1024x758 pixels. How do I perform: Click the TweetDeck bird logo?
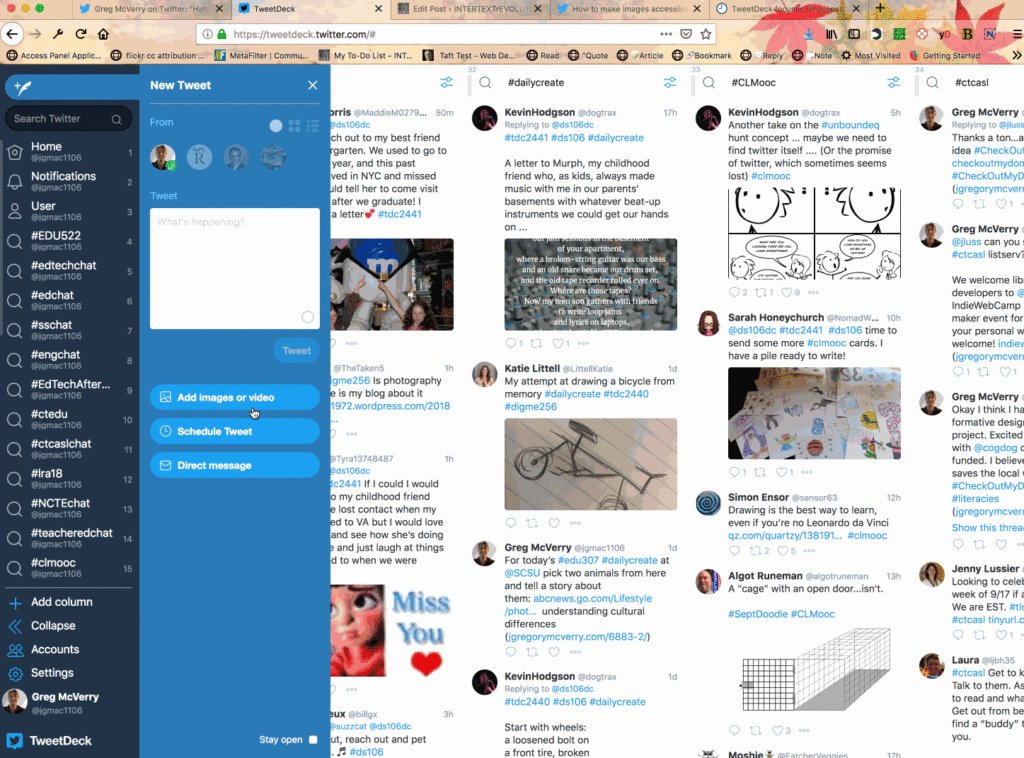[14, 740]
